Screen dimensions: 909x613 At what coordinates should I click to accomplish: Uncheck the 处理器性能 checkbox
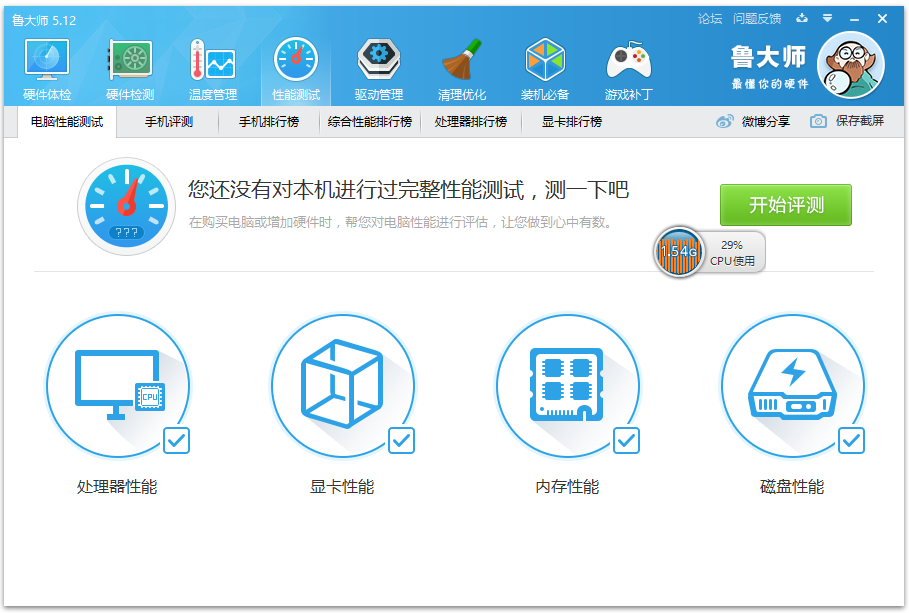tap(177, 440)
